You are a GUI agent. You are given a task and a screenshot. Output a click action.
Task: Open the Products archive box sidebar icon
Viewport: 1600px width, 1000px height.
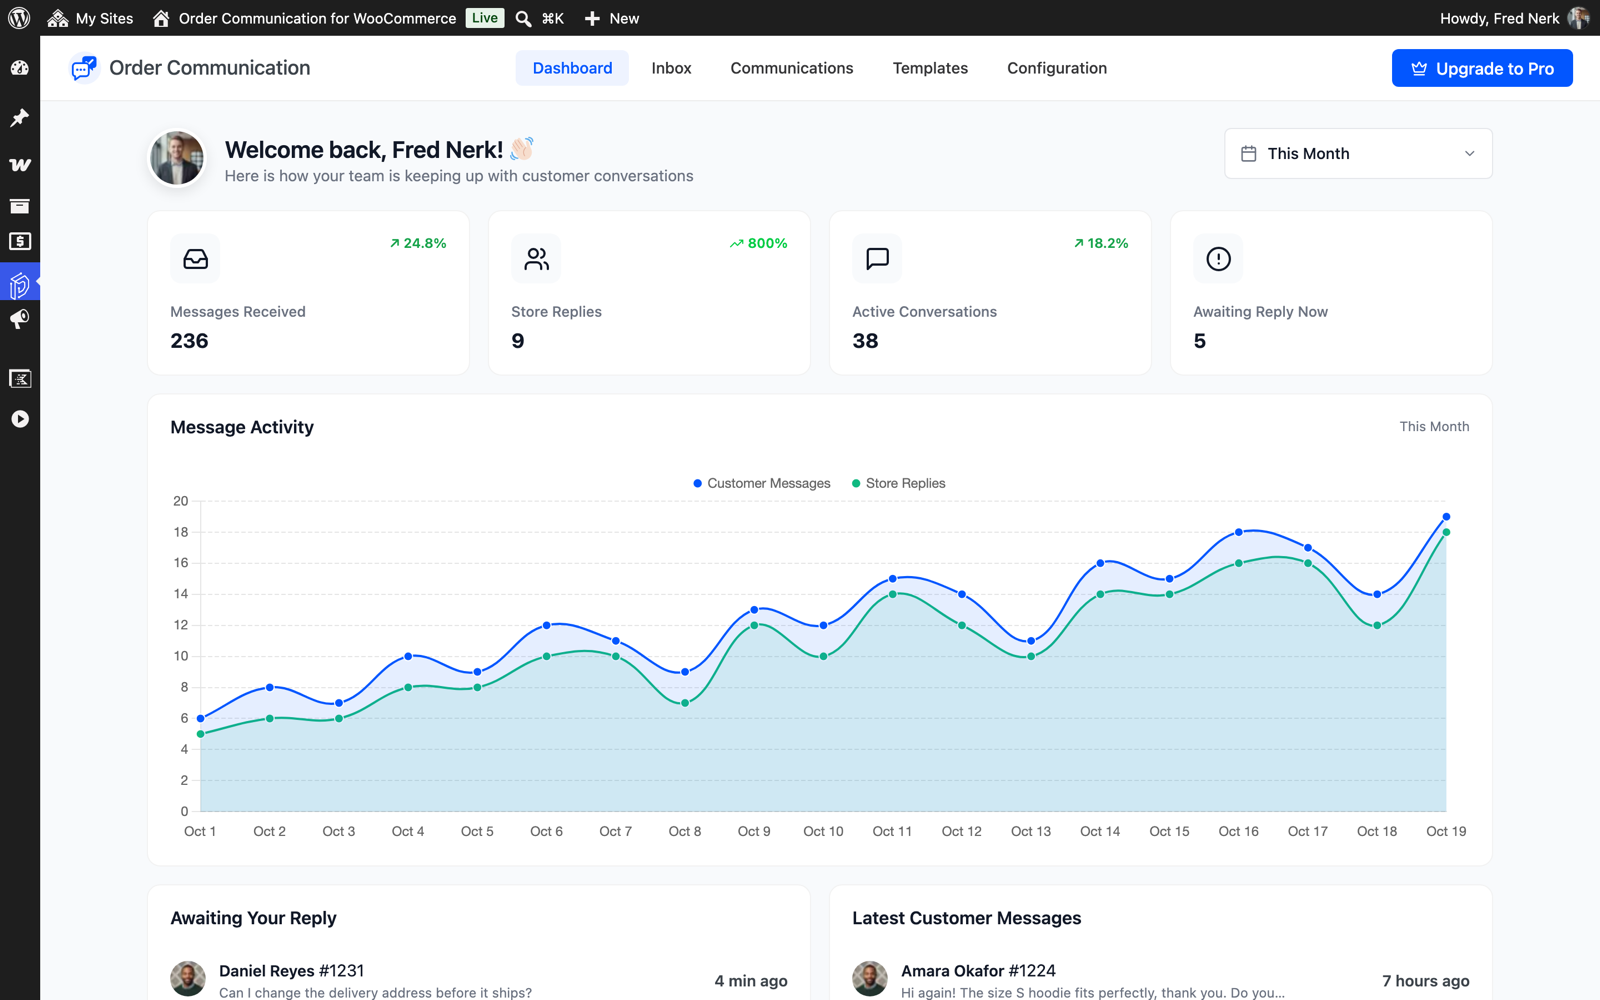tap(20, 206)
